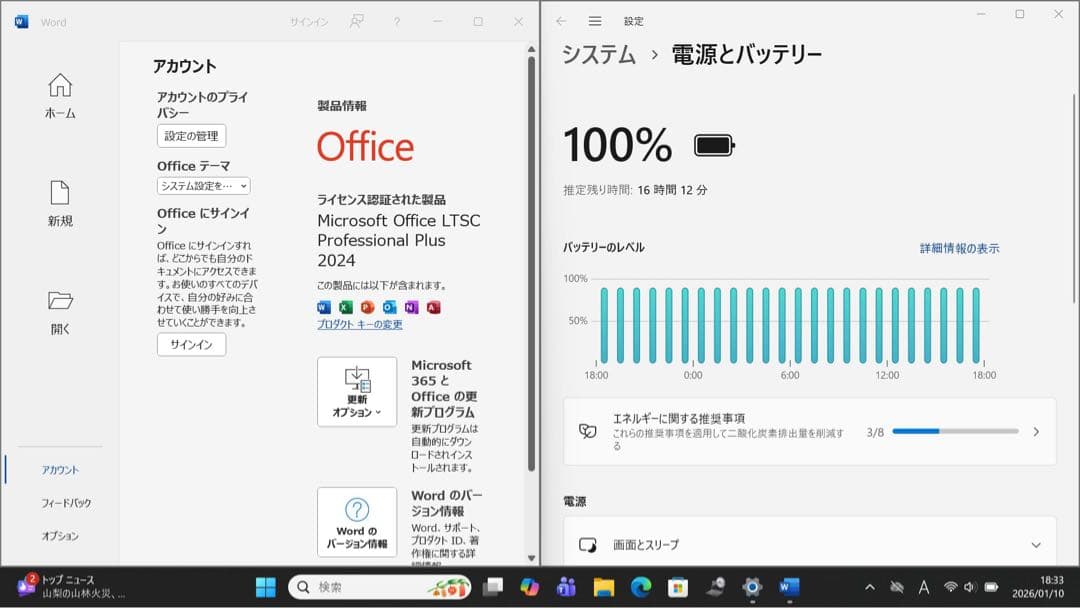Click the Wordのバージョン情報 question mark icon
Screen dimensions: 1080x608
pos(357,510)
